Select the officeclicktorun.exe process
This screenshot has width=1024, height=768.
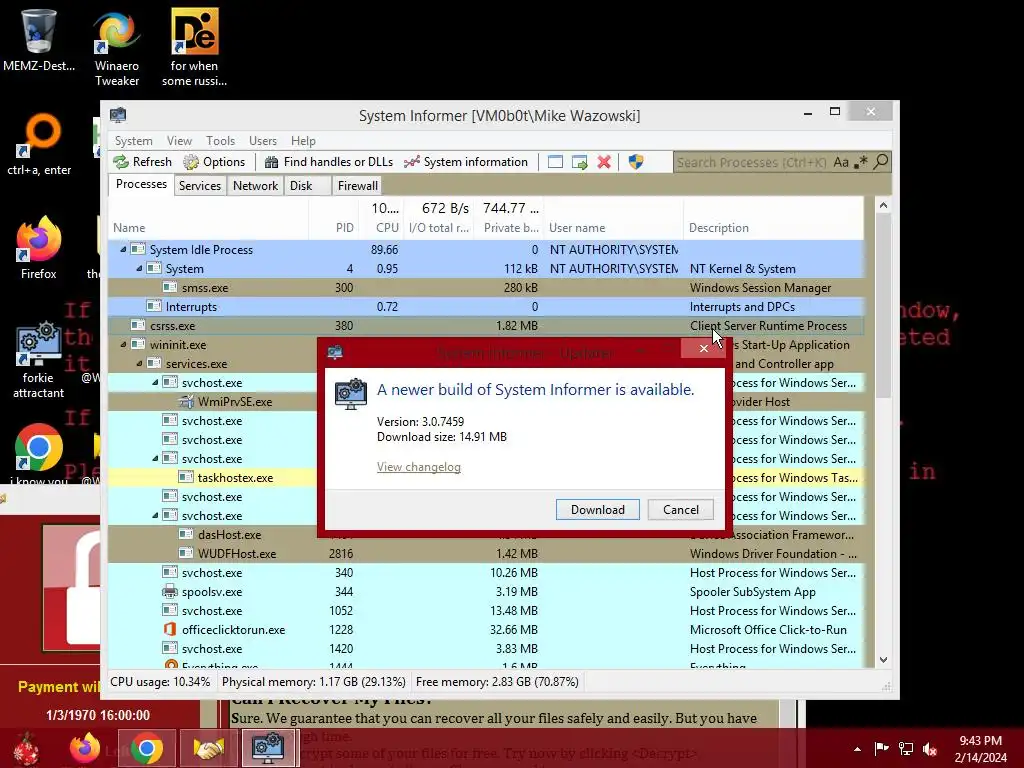(x=486, y=630)
